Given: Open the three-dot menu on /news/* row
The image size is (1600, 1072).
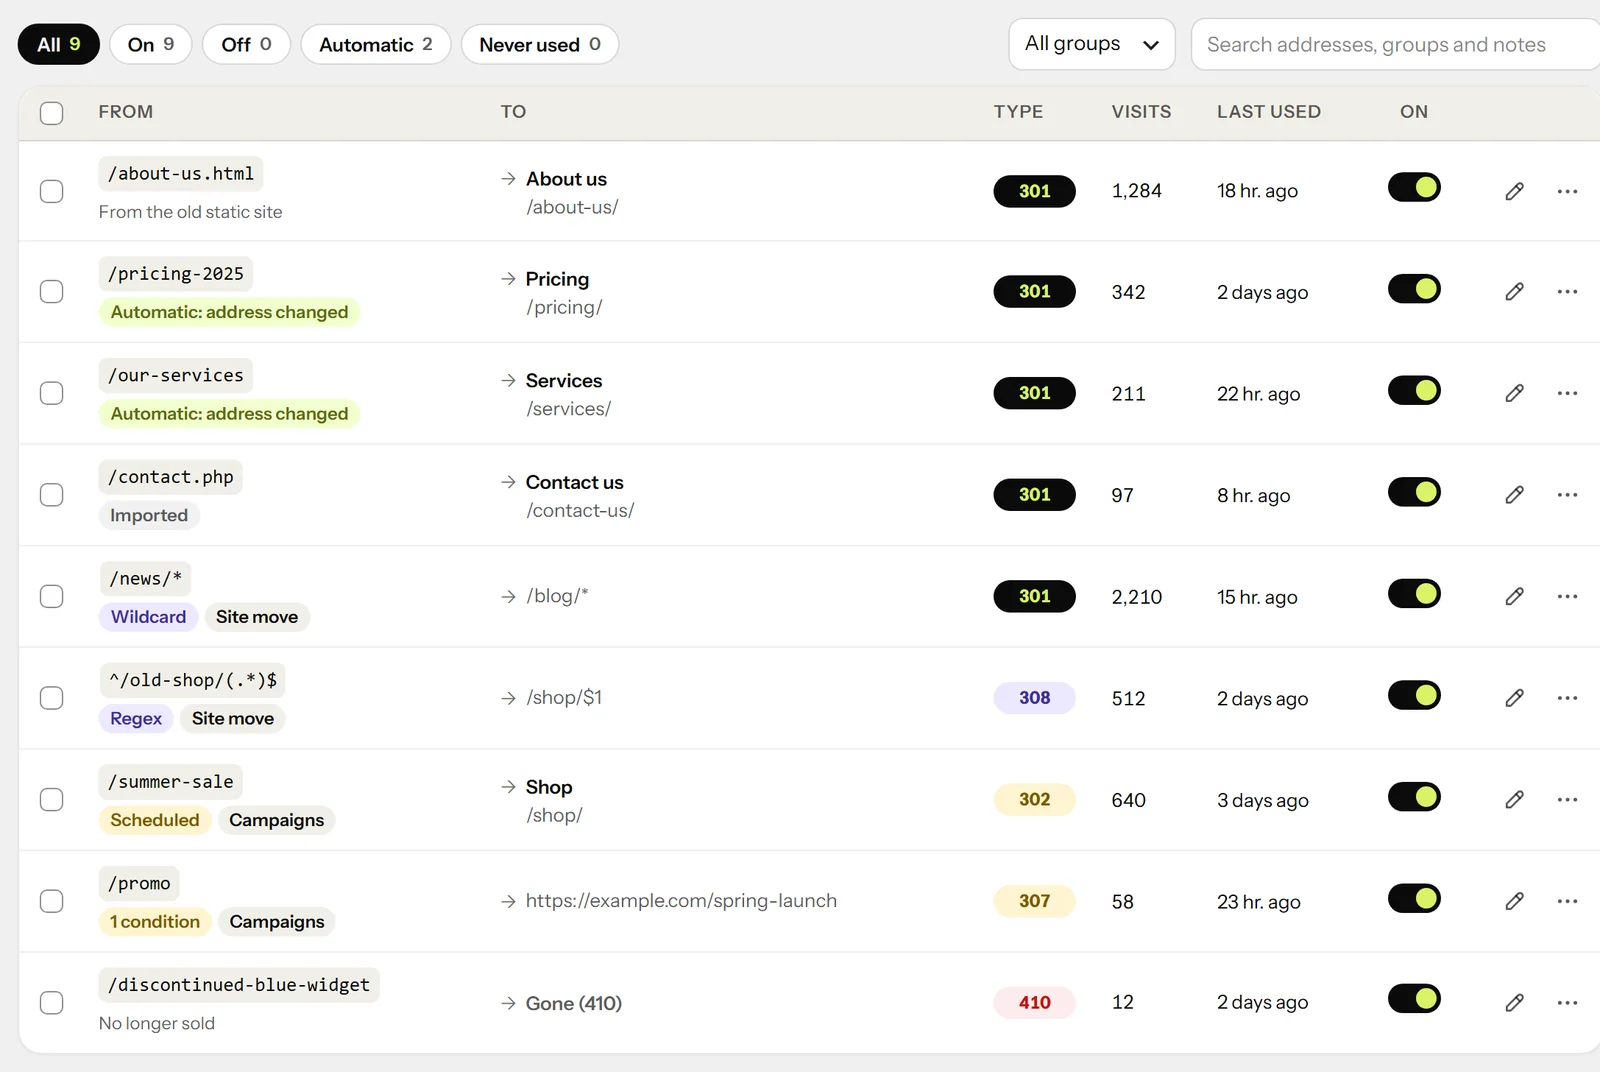Looking at the screenshot, I should [x=1567, y=596].
